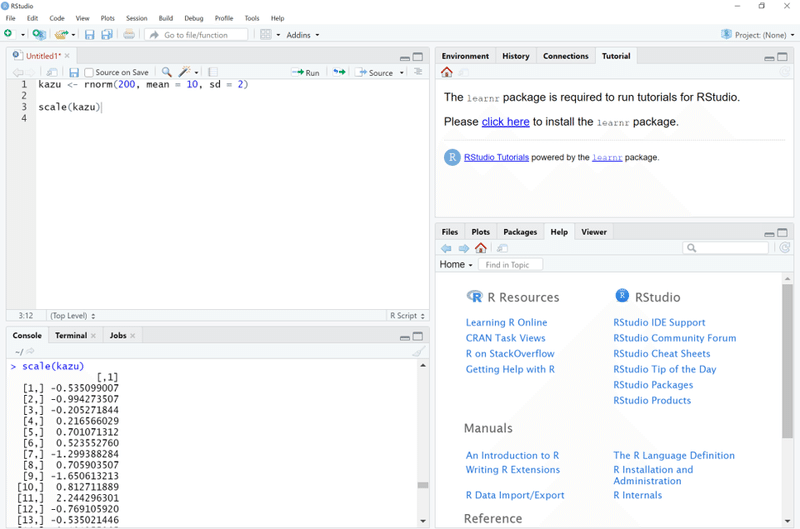
Task: Click the New File icon
Action: tap(8, 34)
